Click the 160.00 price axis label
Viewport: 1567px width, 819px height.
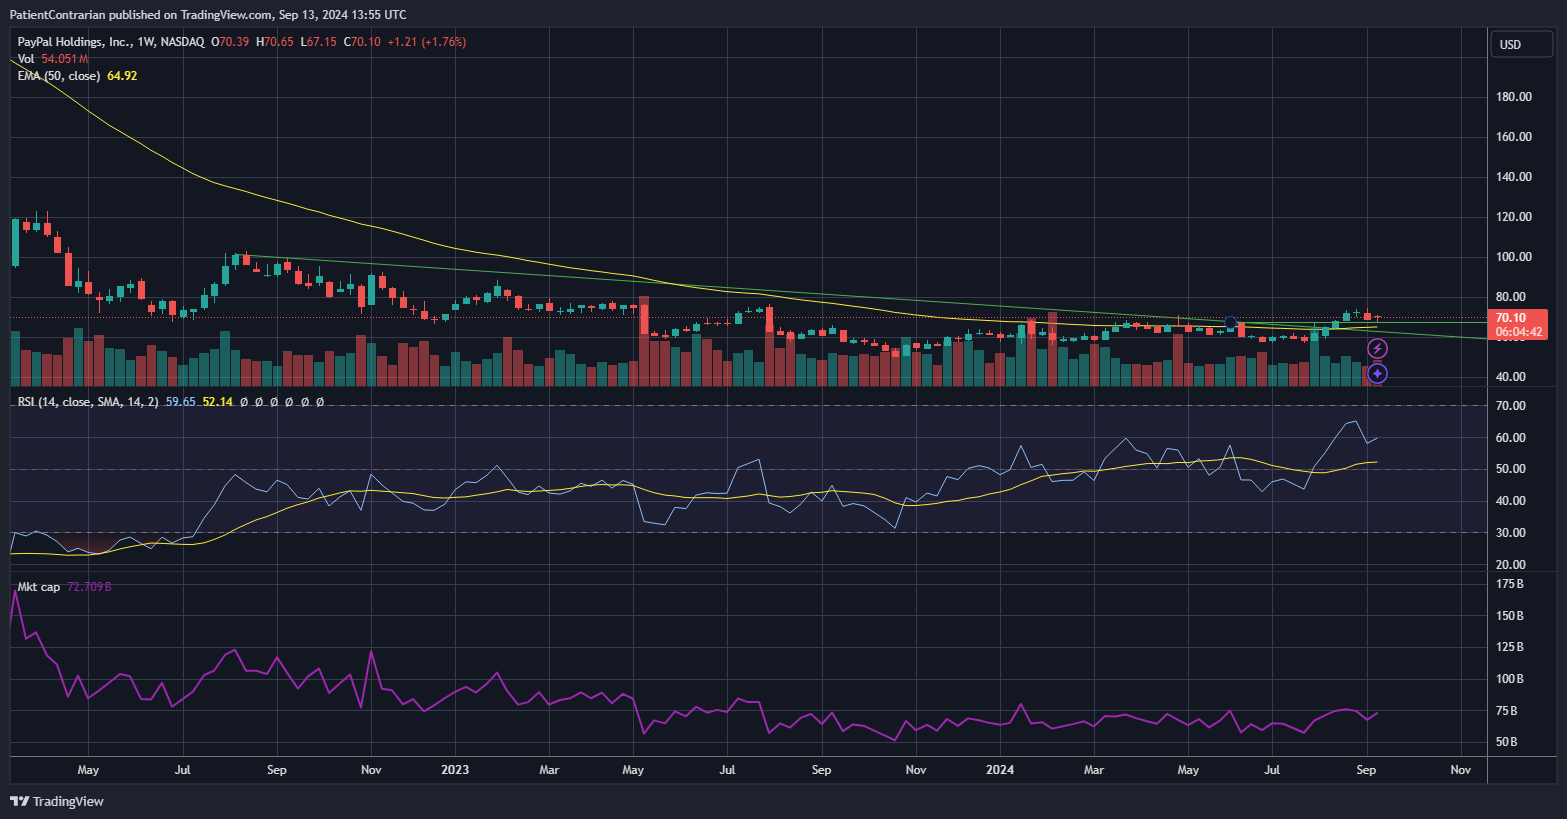(x=1514, y=137)
